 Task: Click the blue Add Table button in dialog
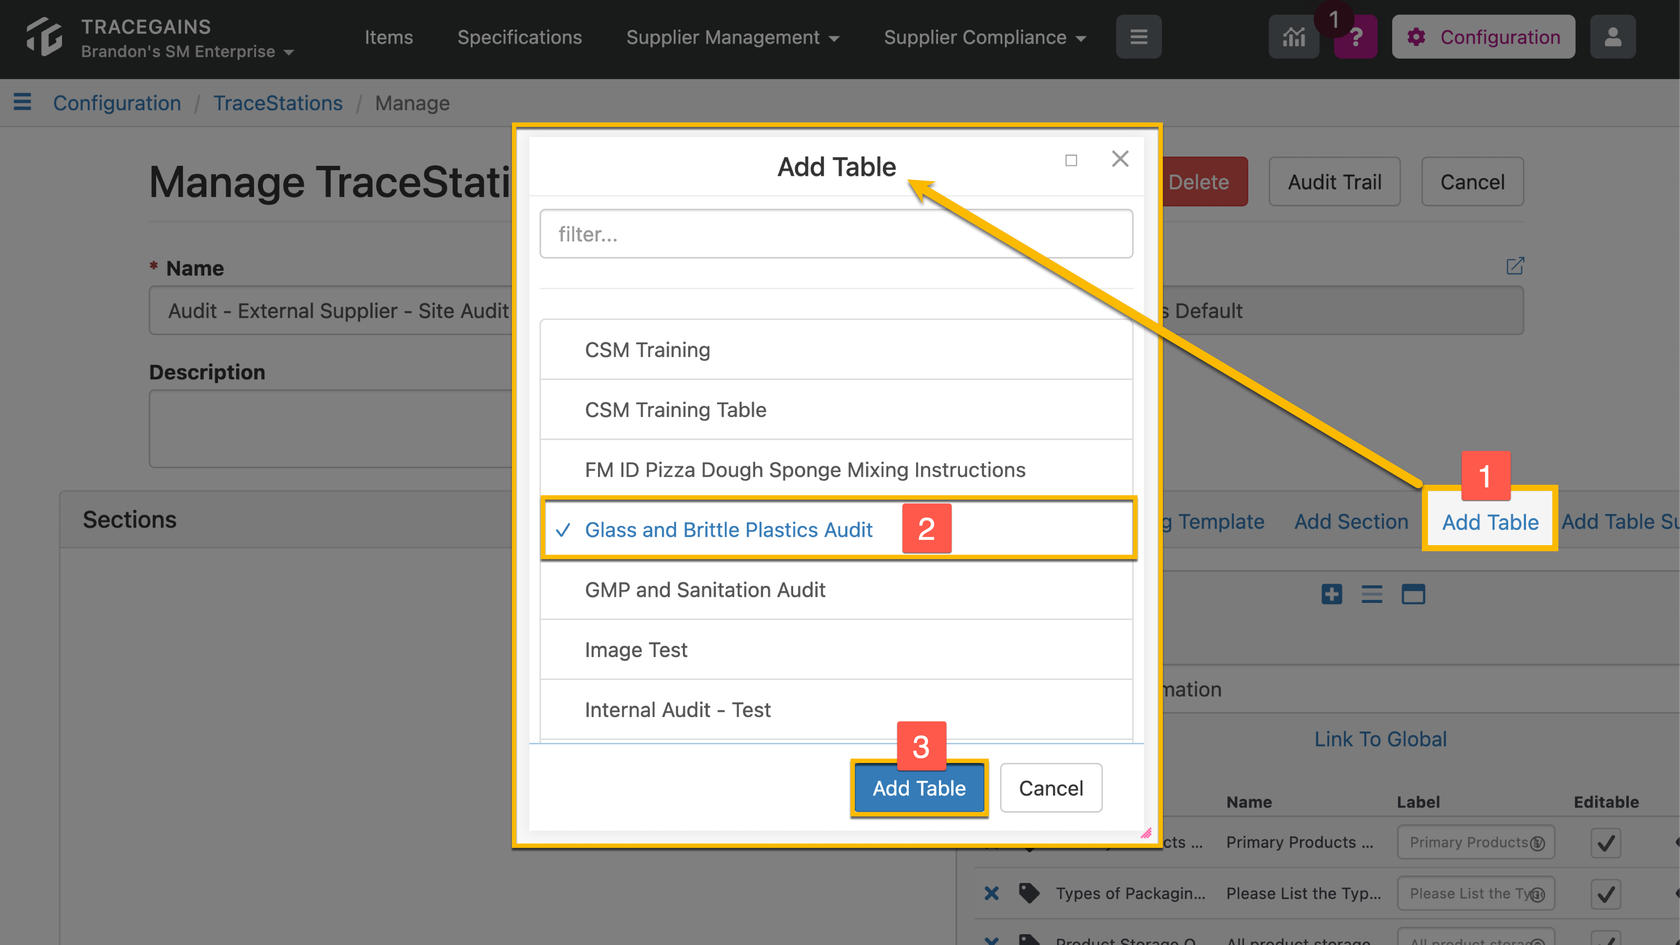coord(919,788)
